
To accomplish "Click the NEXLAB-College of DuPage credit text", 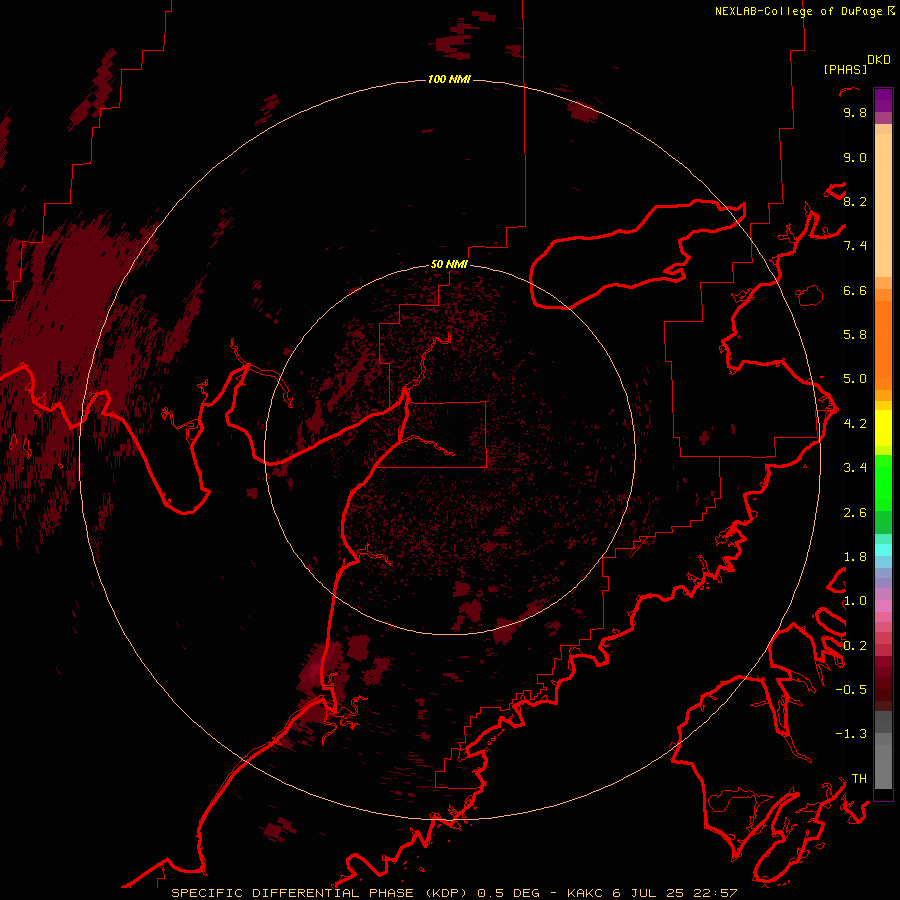I will pos(798,11).
